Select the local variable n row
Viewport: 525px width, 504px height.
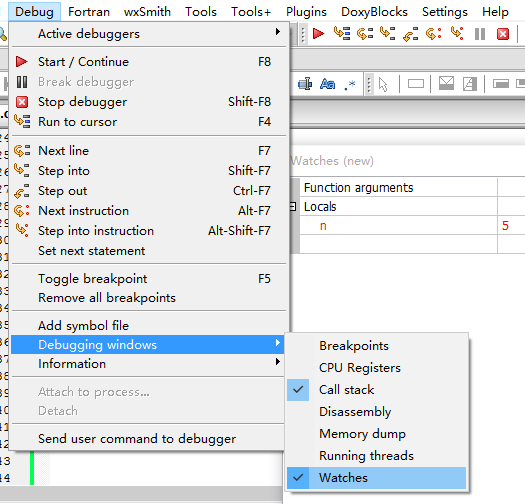[398, 226]
